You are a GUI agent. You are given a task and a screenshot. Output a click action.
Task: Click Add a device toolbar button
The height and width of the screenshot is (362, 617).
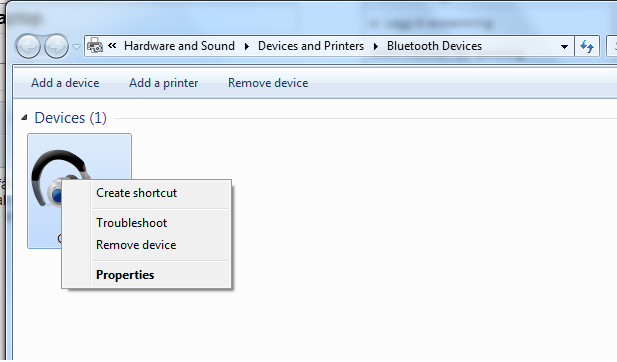pos(65,83)
